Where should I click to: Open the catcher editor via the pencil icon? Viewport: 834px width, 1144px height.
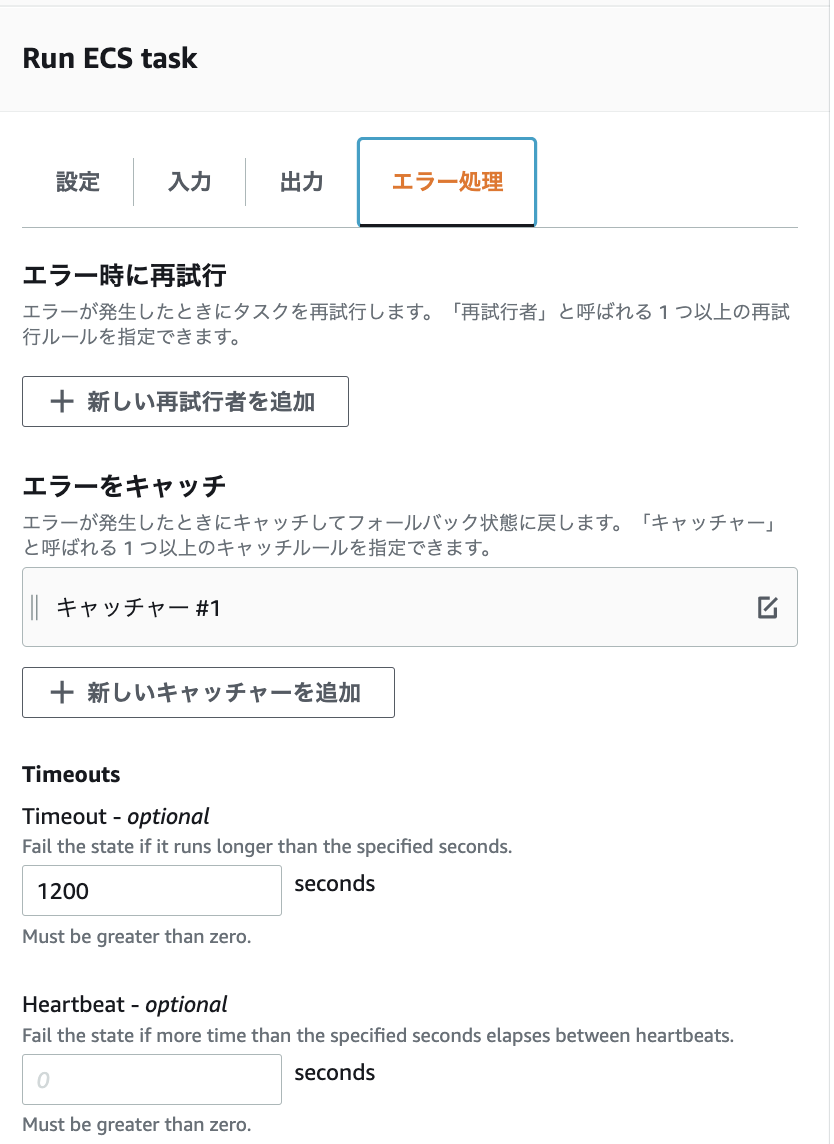(x=767, y=606)
